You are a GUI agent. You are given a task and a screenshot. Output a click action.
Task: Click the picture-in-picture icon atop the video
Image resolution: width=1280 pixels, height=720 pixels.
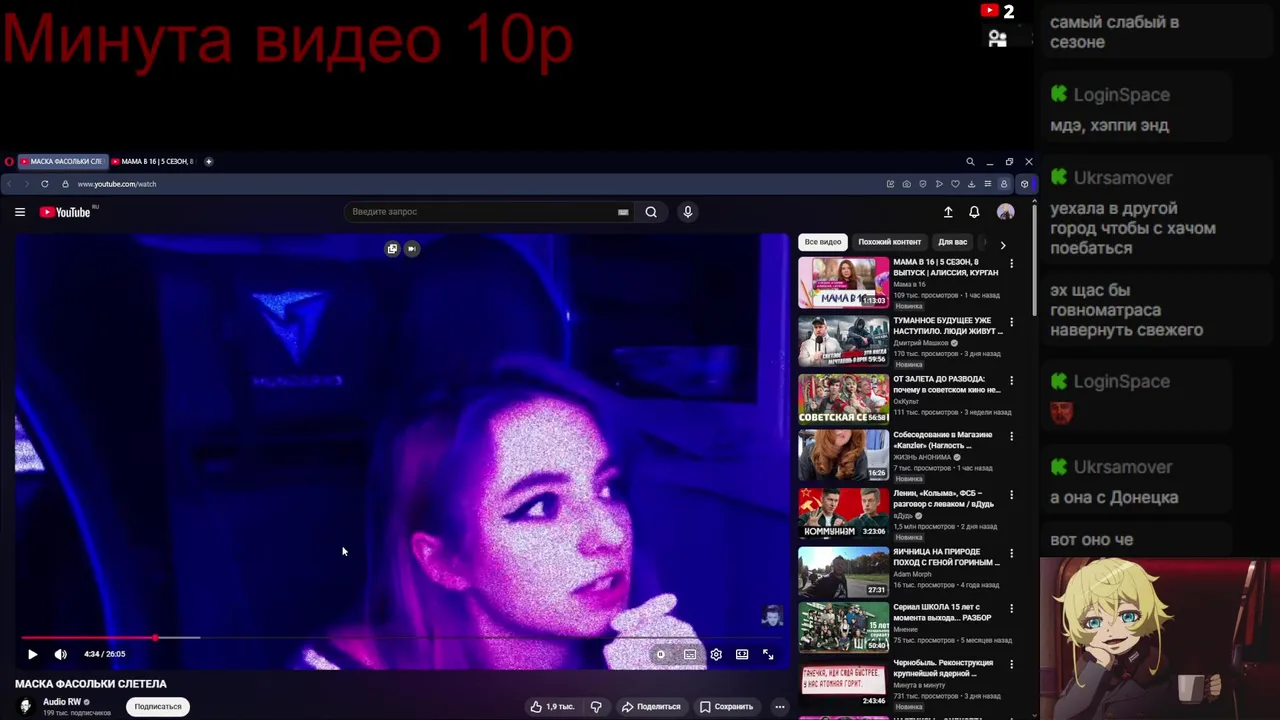click(x=392, y=249)
